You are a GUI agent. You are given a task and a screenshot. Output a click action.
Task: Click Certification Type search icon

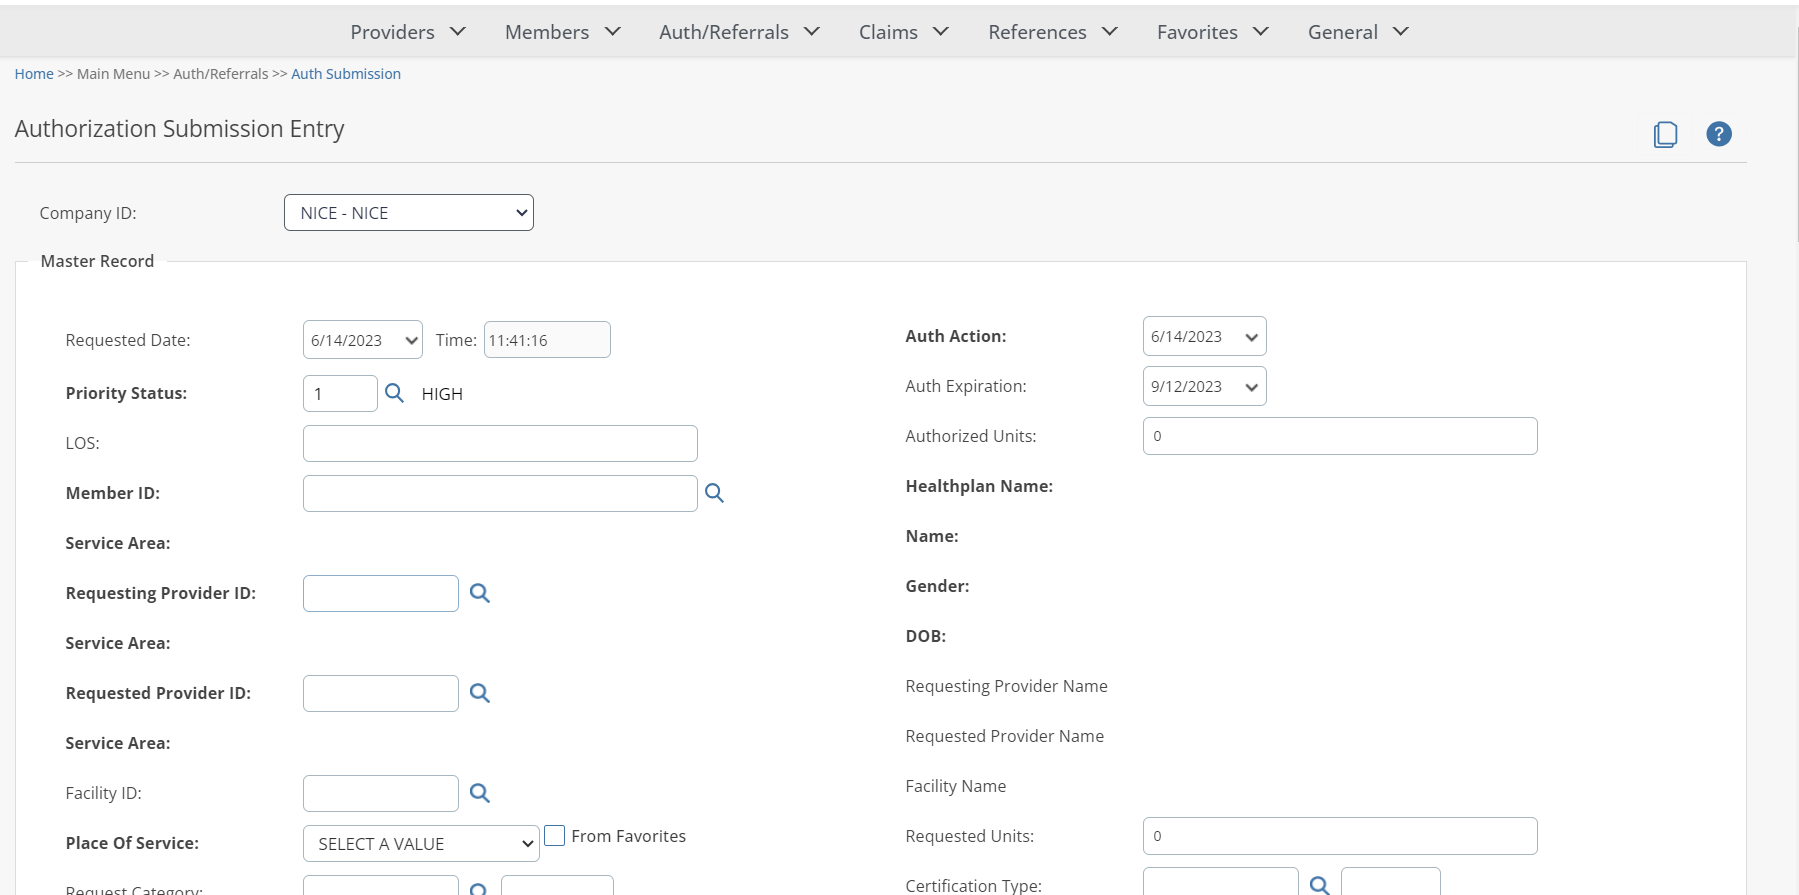coord(1319,885)
